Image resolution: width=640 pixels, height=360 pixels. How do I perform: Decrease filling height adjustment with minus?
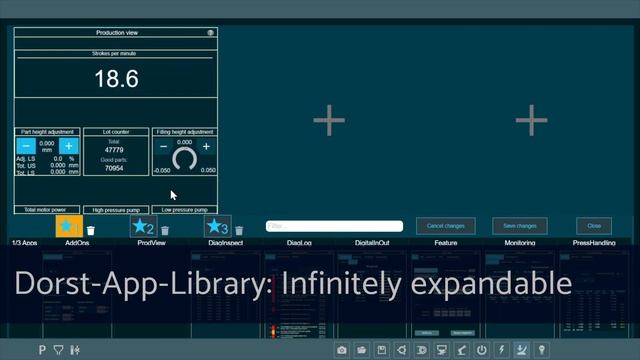point(163,147)
